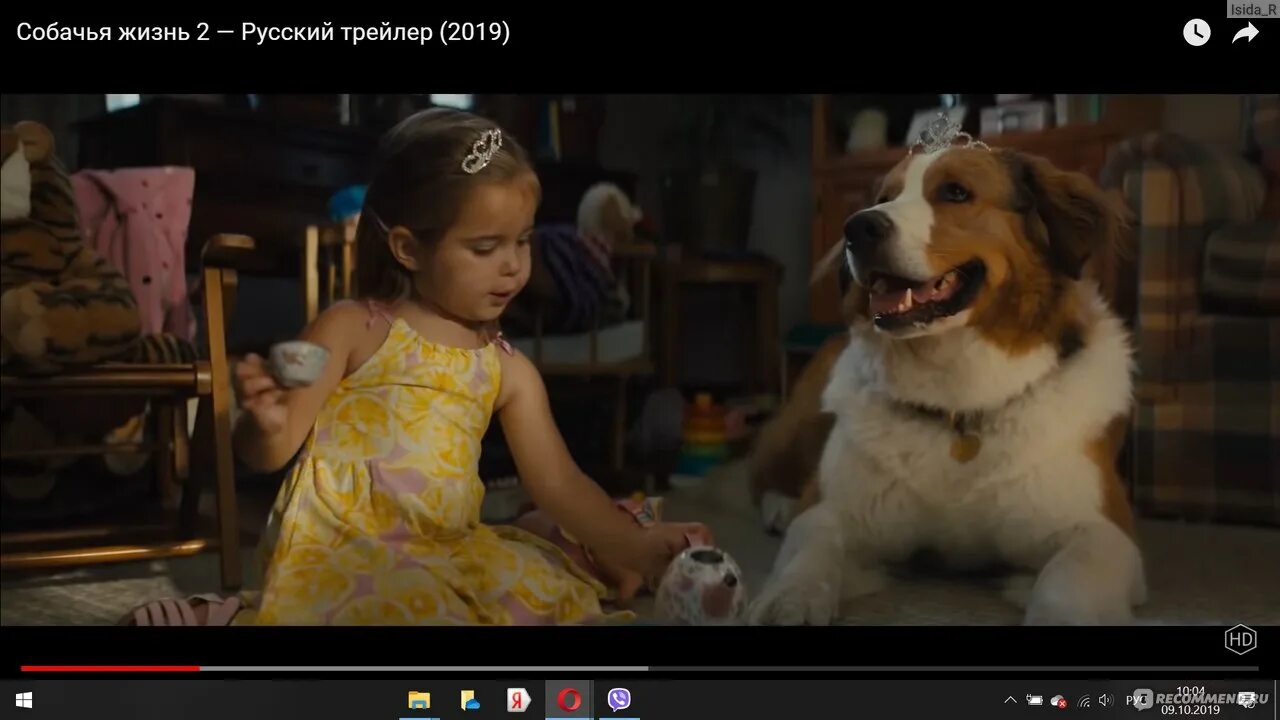Open Wi-Fi network tray icon
This screenshot has width=1280, height=720.
tap(1083, 700)
